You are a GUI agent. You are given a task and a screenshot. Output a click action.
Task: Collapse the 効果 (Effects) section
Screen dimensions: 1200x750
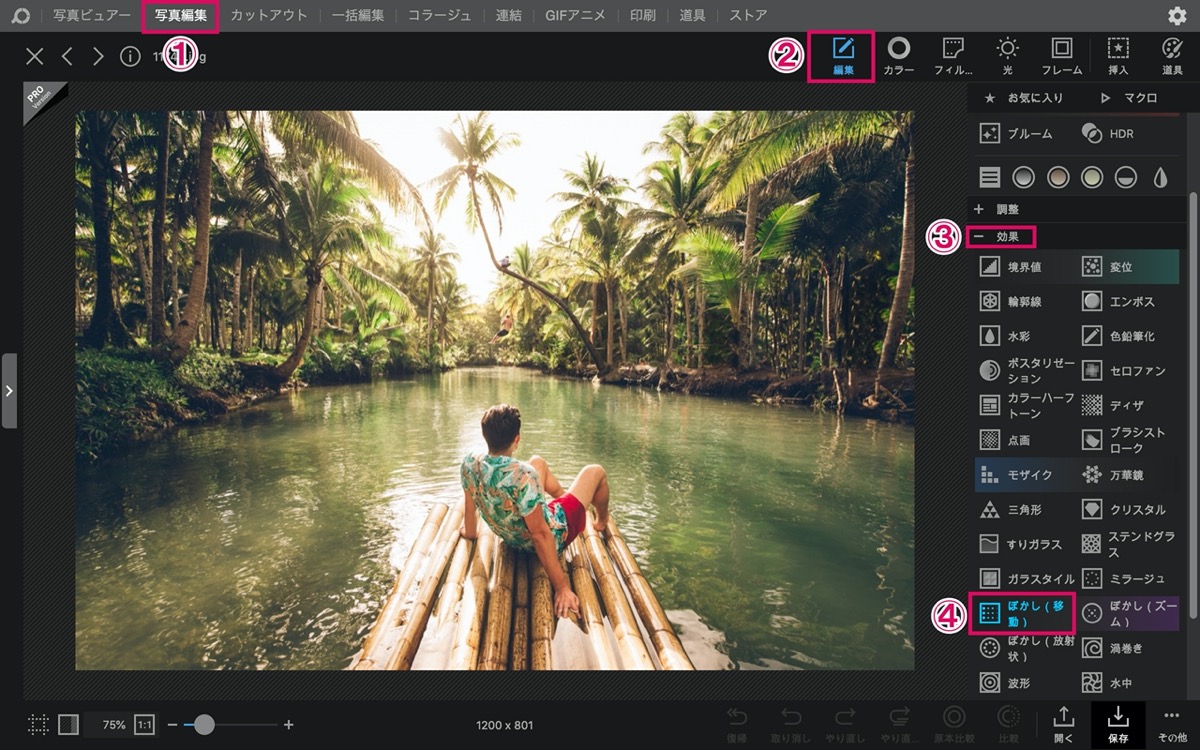tap(998, 237)
